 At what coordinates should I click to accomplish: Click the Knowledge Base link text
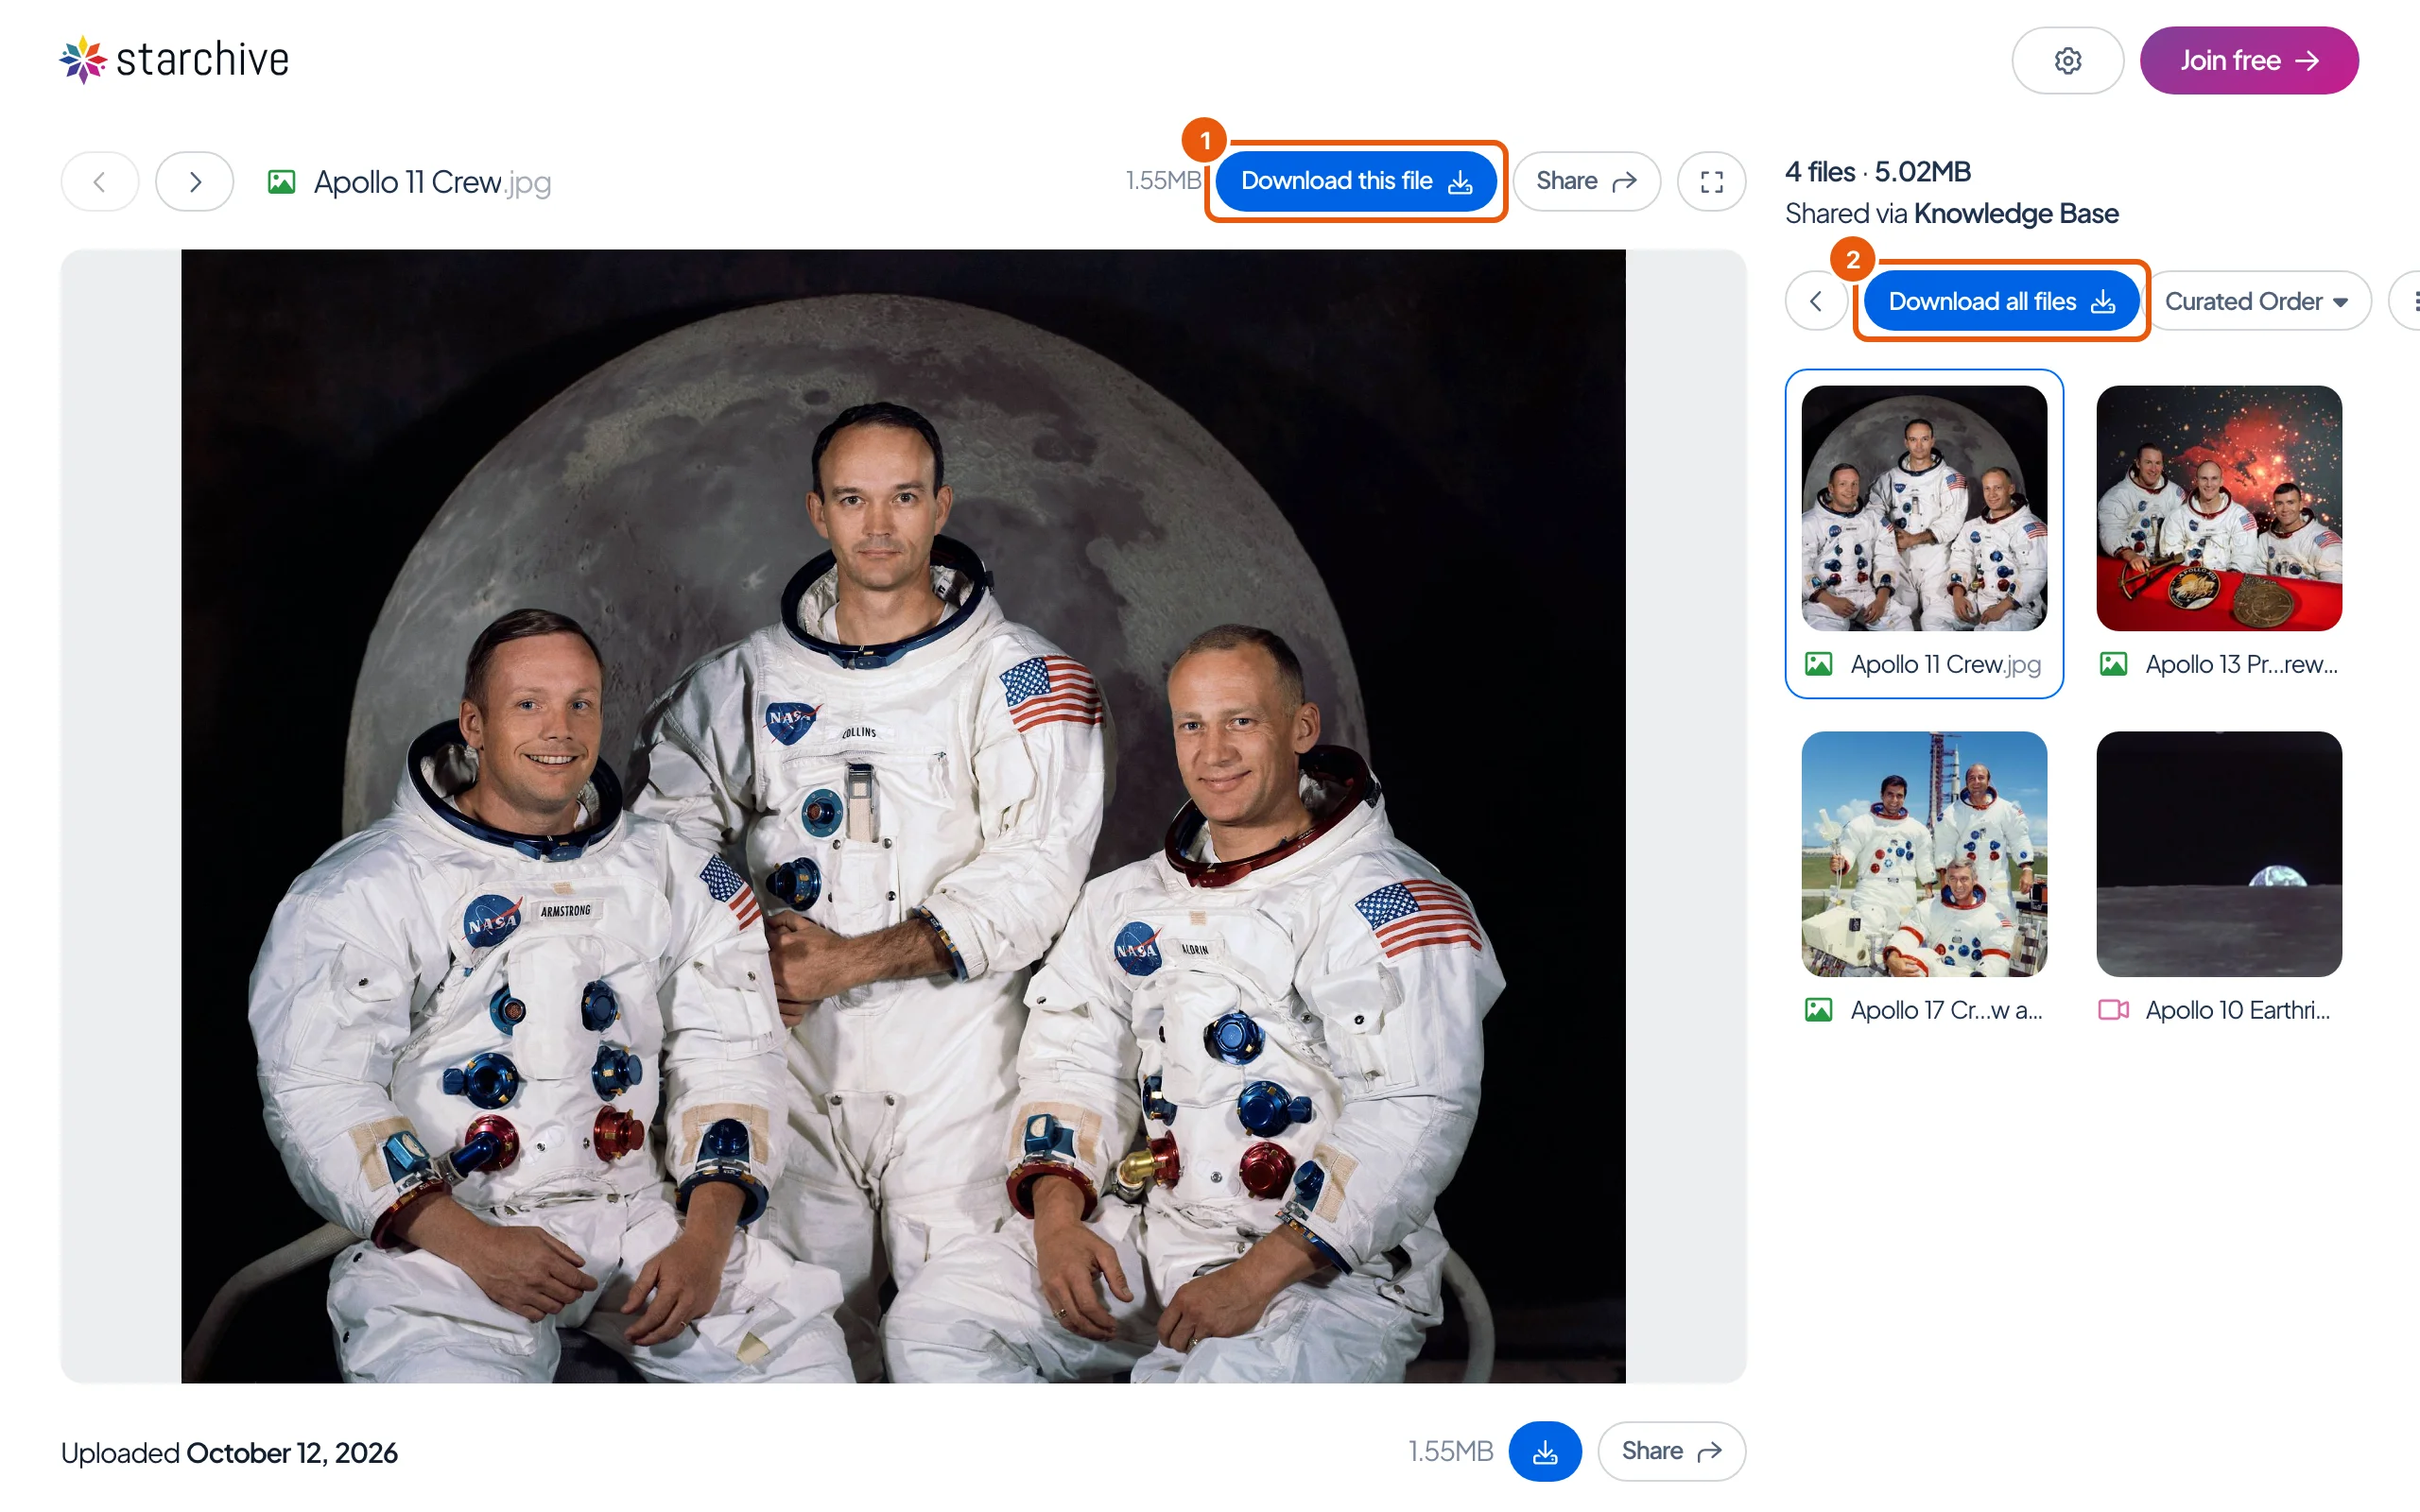pos(2016,214)
